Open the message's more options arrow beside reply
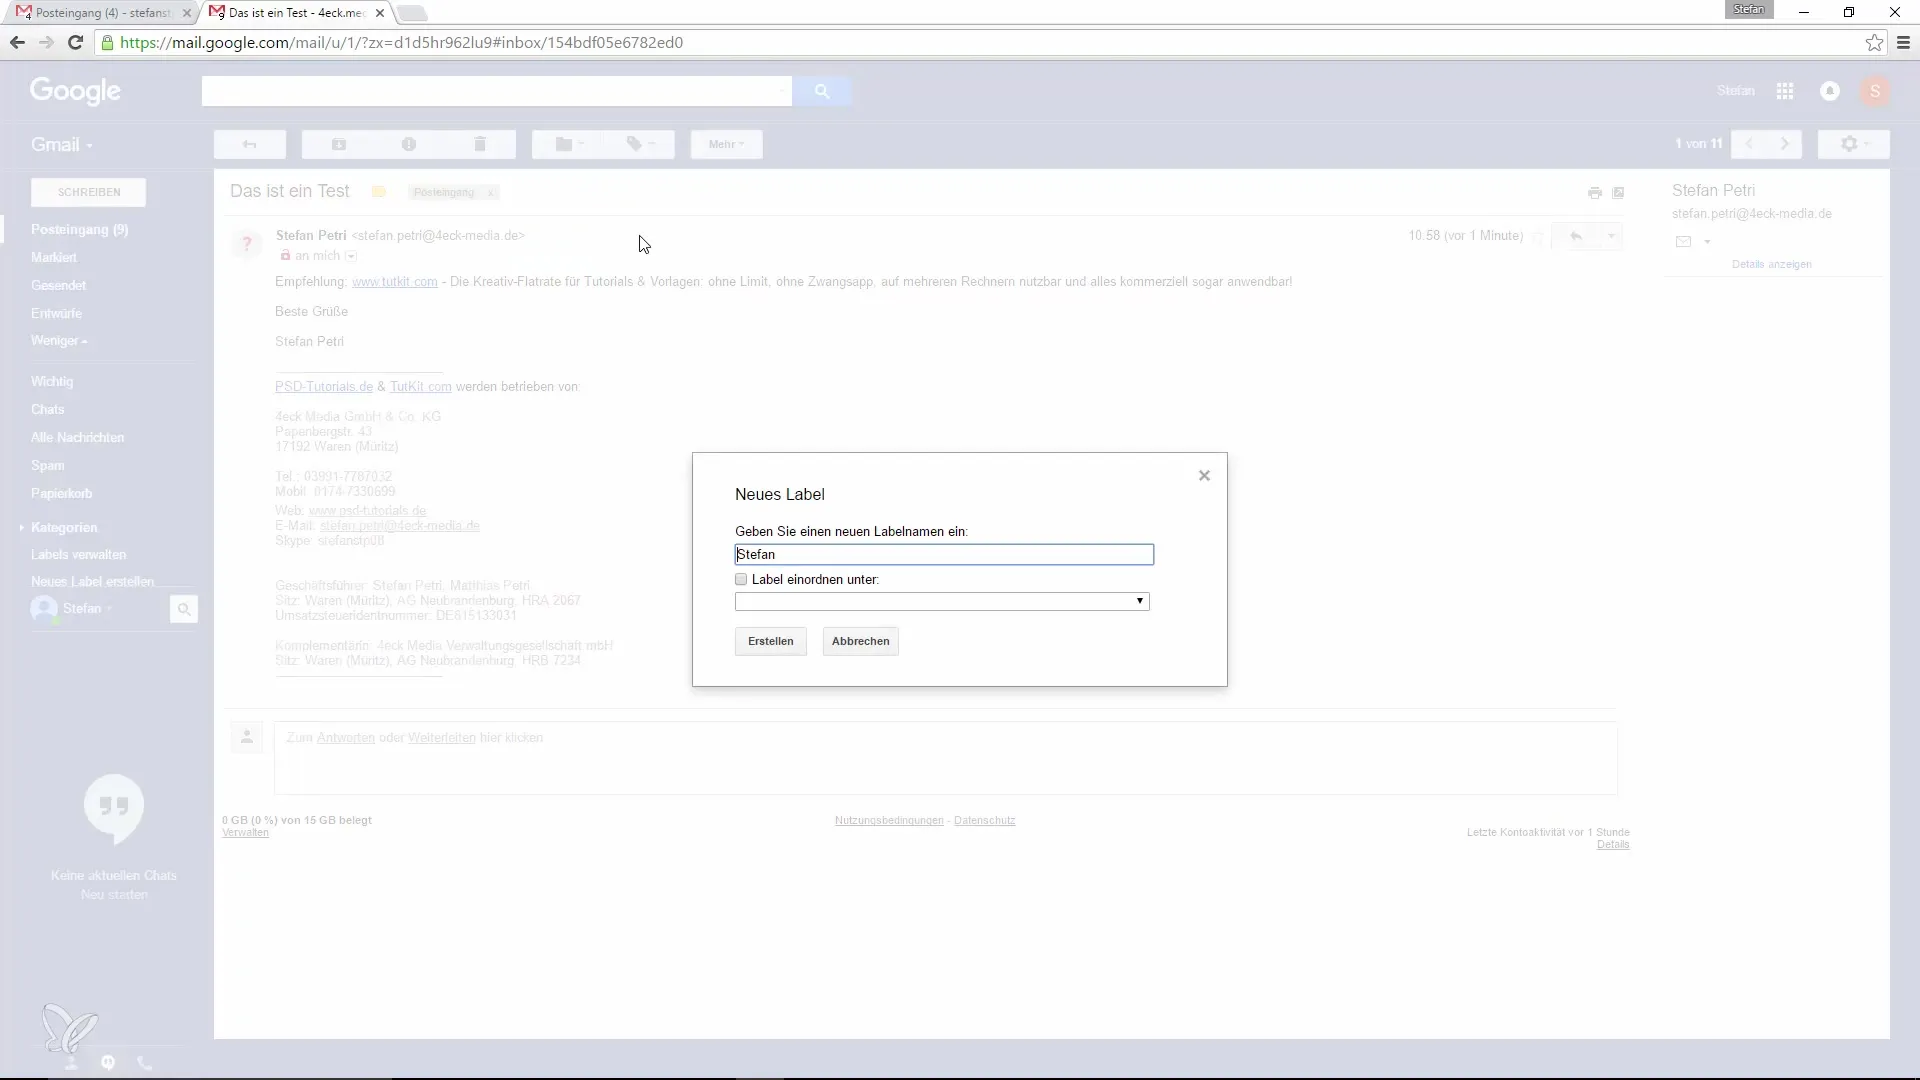Viewport: 1920px width, 1080px height. (x=1611, y=236)
